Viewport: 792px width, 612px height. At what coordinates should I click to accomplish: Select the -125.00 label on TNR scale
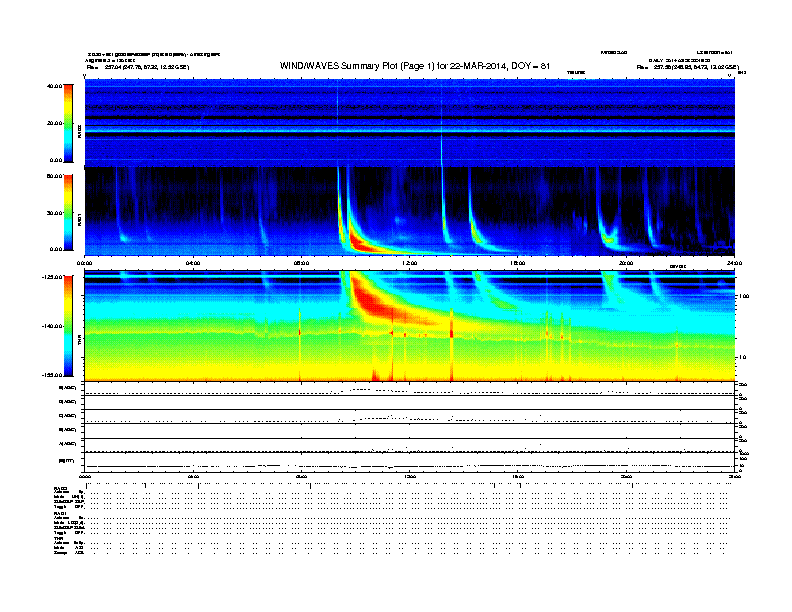(x=52, y=277)
